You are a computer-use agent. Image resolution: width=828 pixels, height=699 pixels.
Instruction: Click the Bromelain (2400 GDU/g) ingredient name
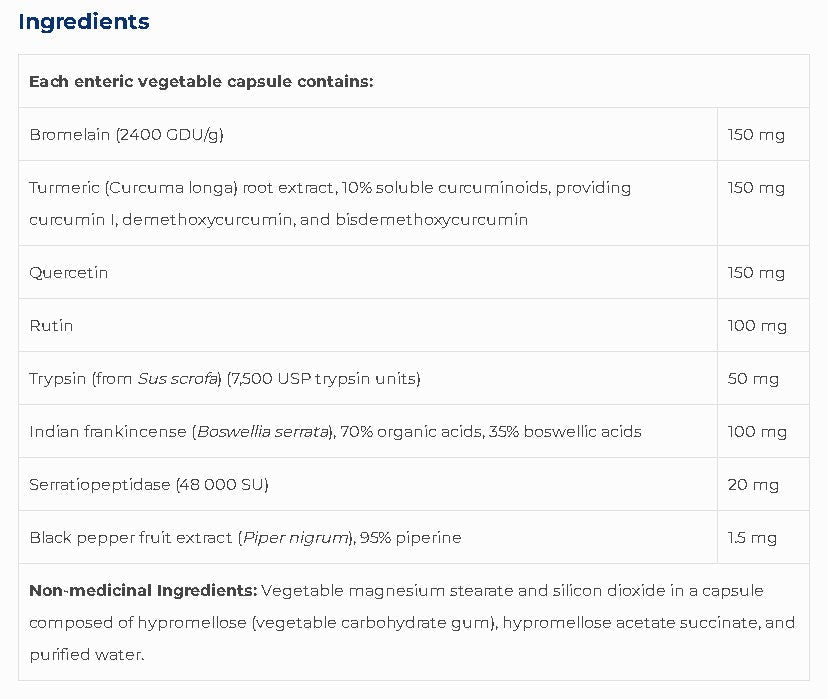(126, 134)
